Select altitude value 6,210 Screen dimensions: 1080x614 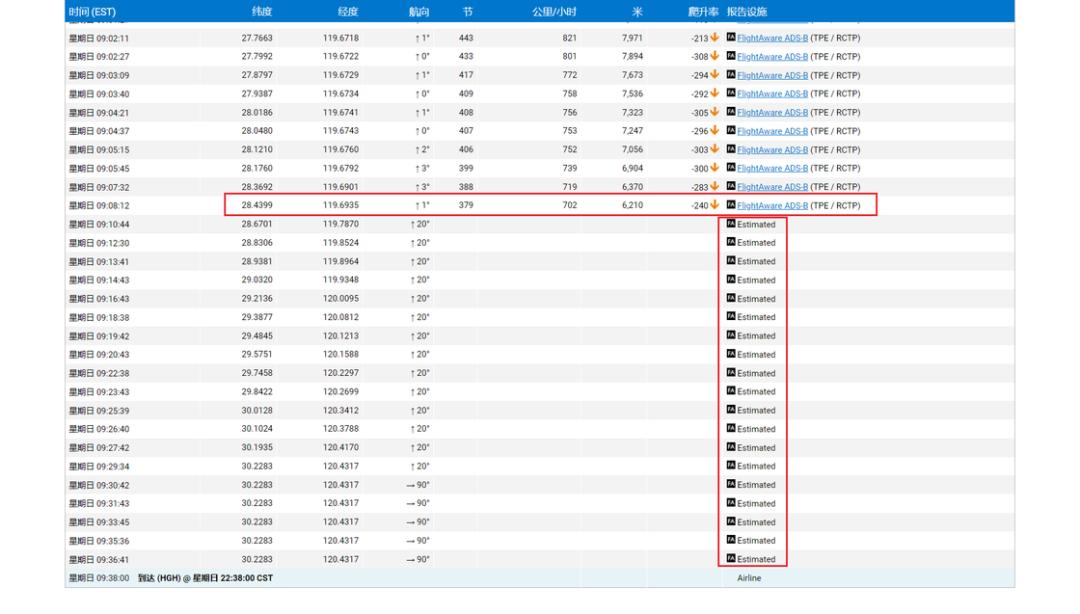[632, 205]
